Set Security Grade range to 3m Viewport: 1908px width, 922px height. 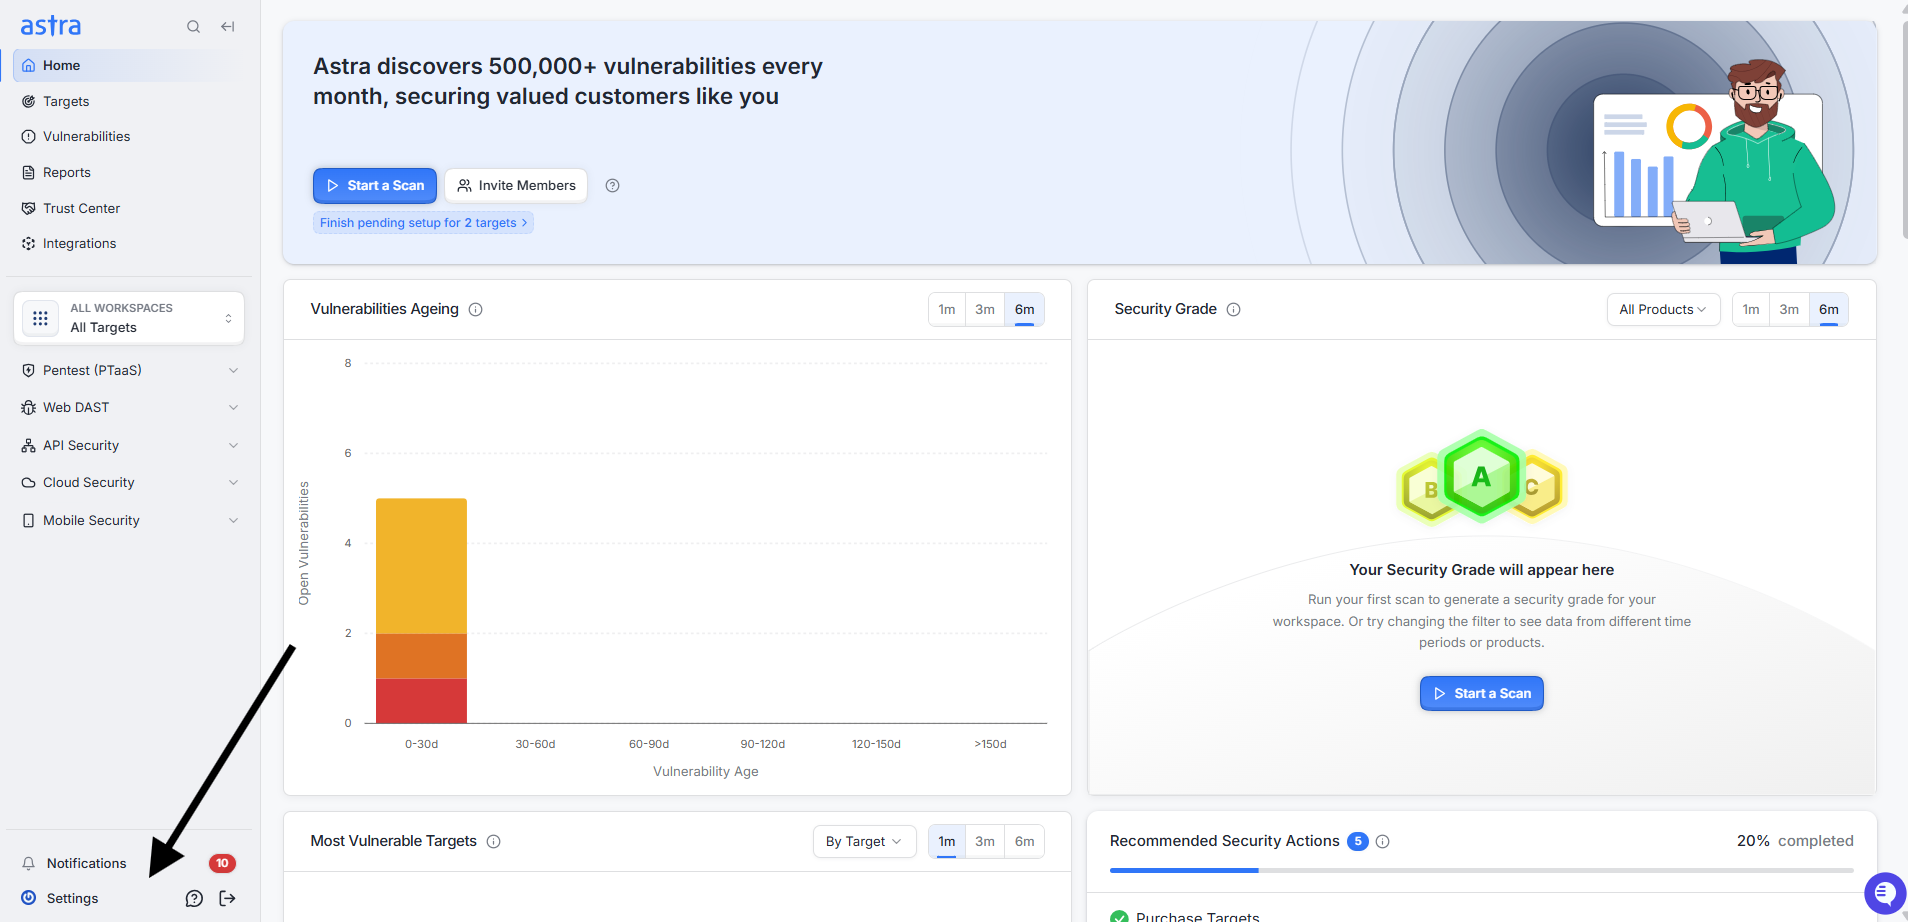(1789, 310)
